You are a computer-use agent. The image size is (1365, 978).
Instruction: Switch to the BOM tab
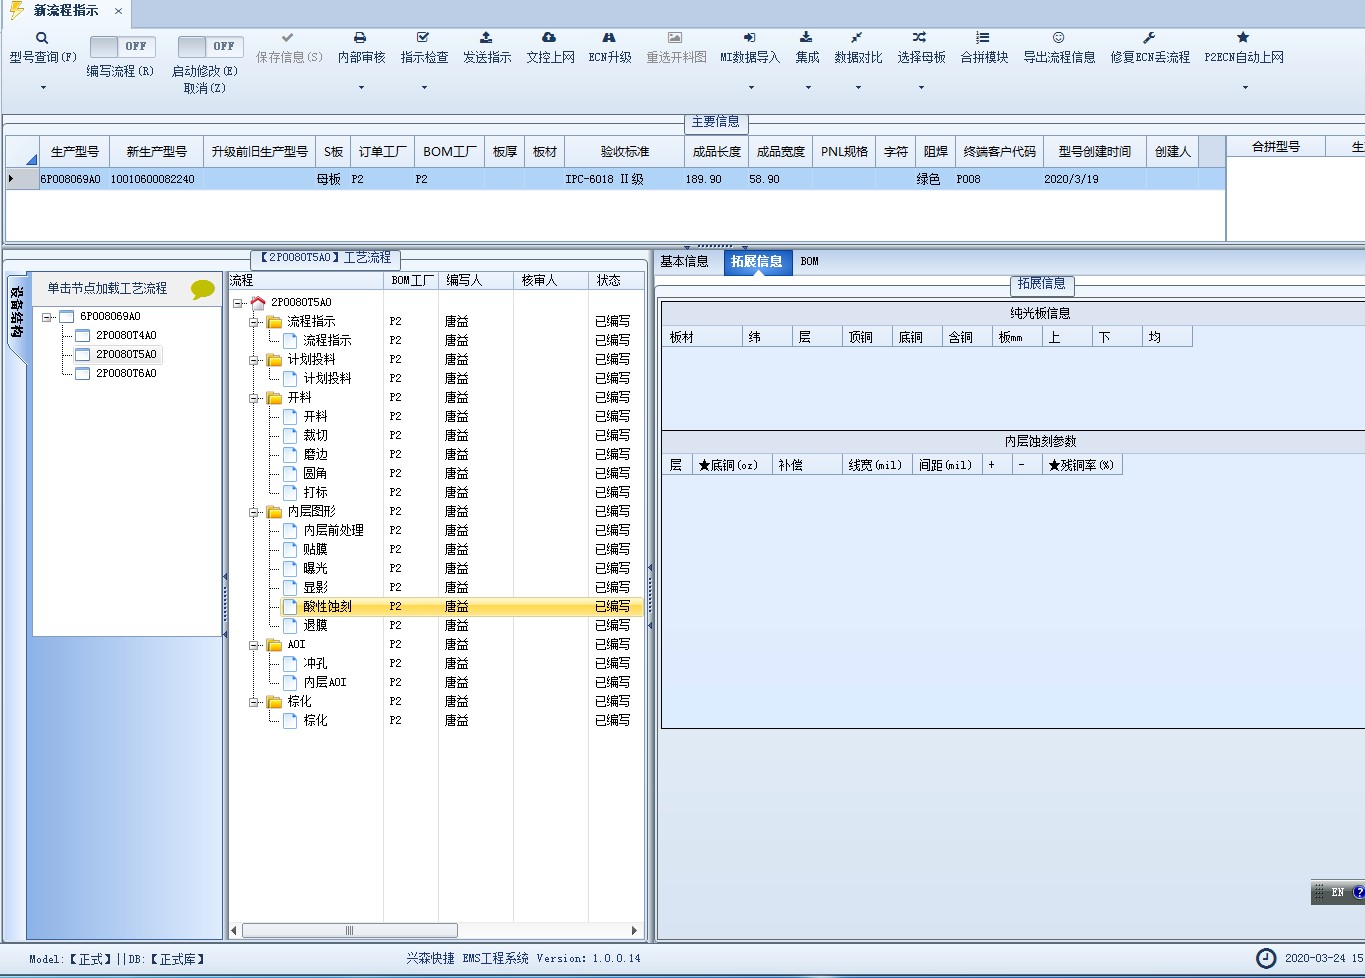pos(810,262)
